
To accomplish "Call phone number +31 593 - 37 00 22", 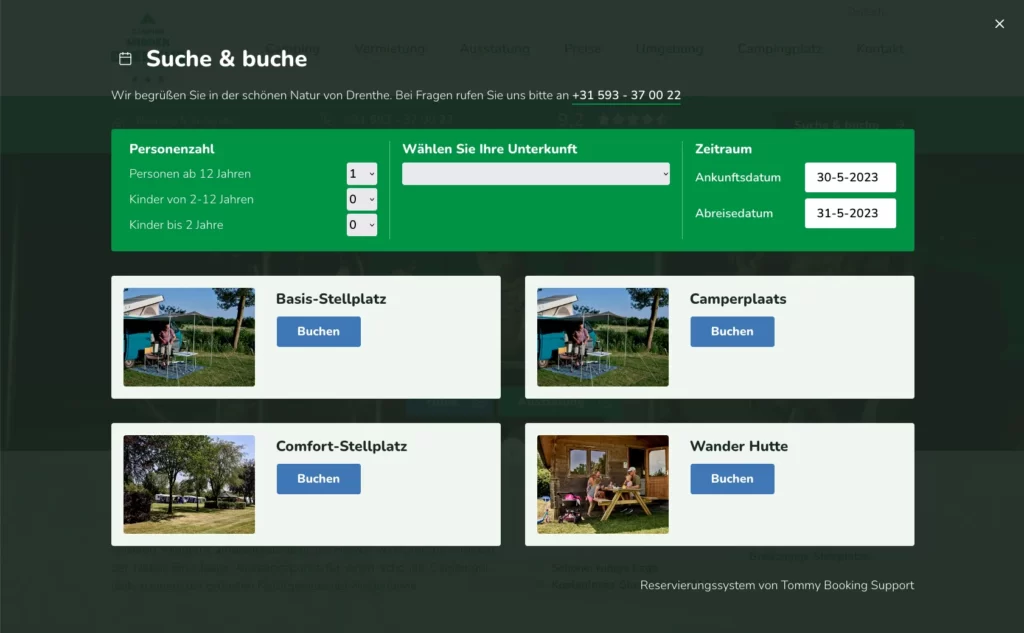I will tap(626, 95).
